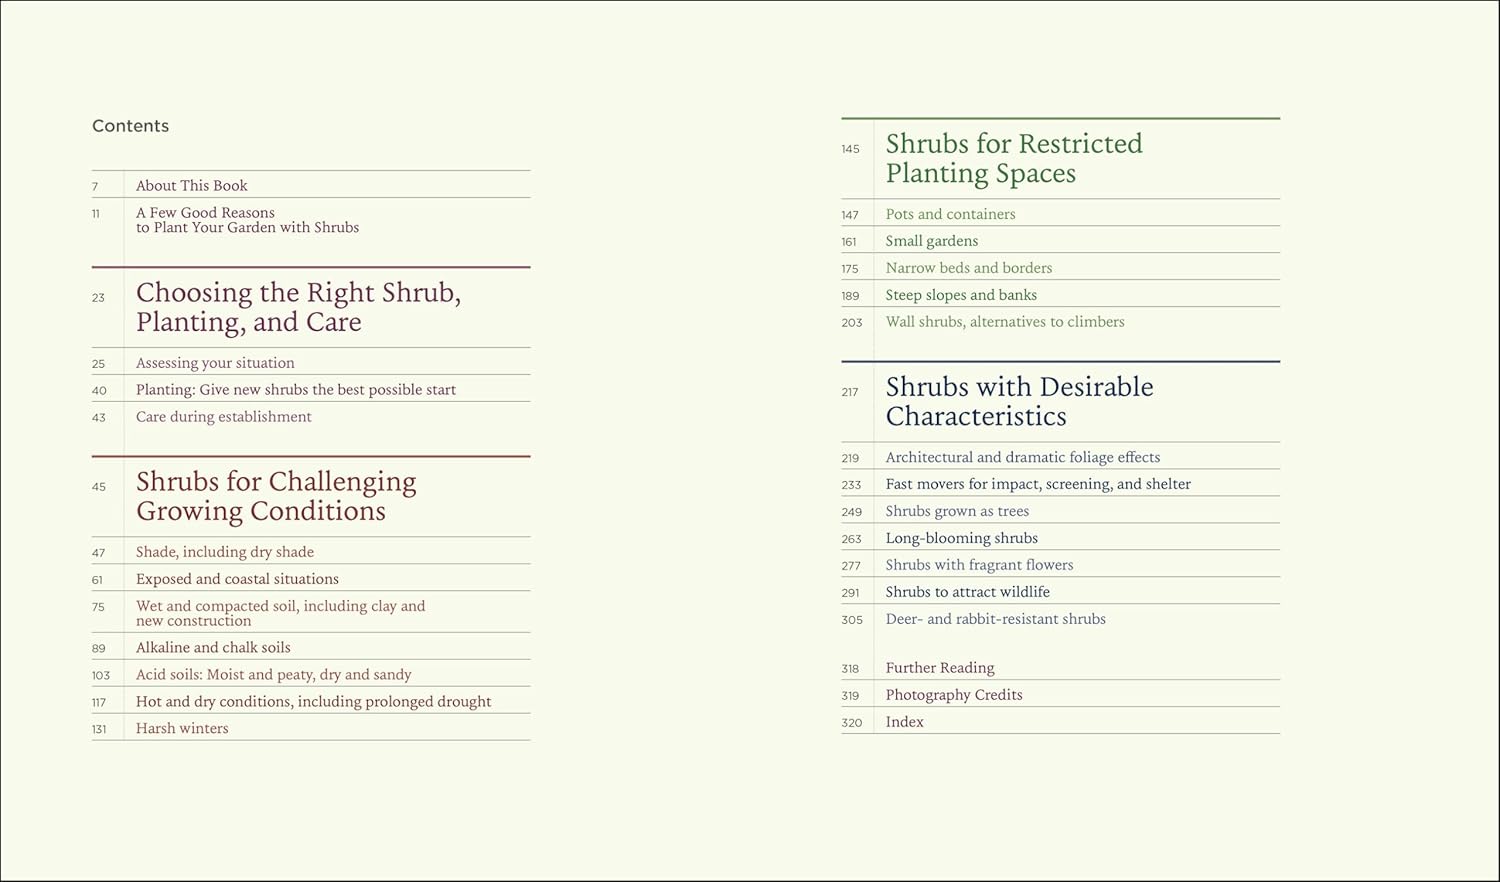
Task: Select Shrubs to attract wildlife
Action: 967,592
